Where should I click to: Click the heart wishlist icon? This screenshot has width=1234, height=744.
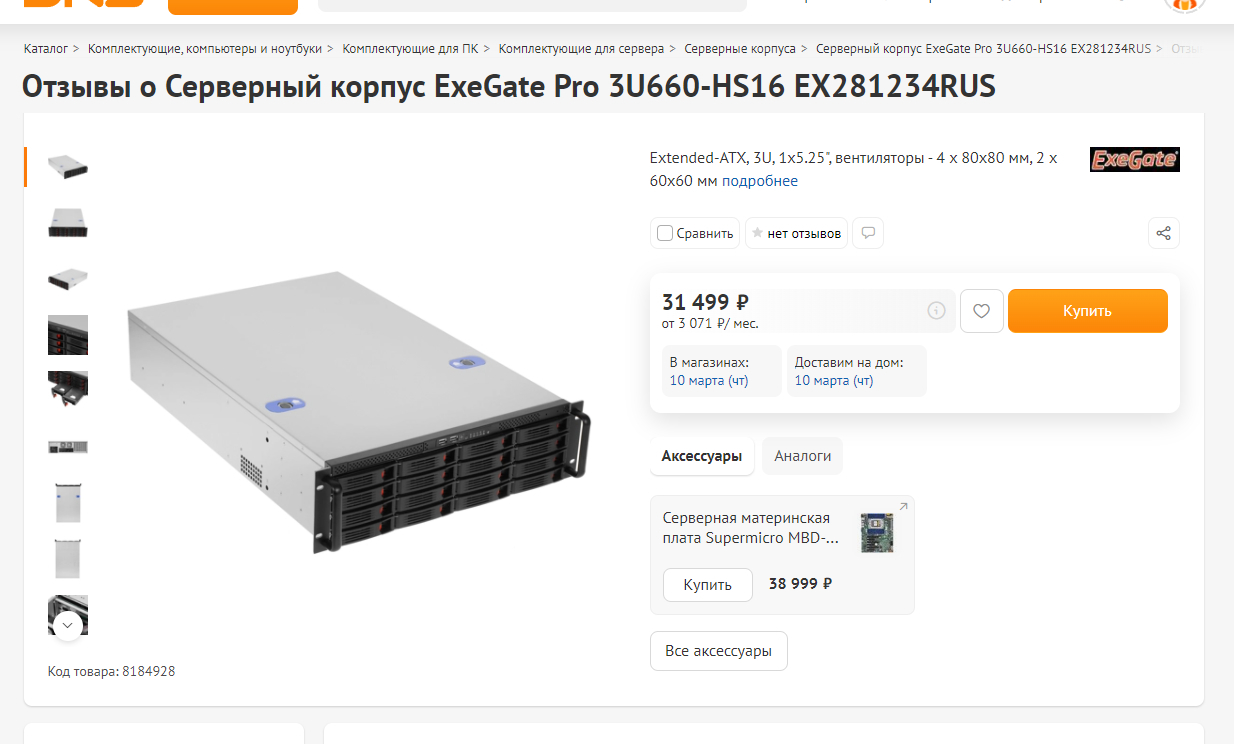click(x=981, y=311)
